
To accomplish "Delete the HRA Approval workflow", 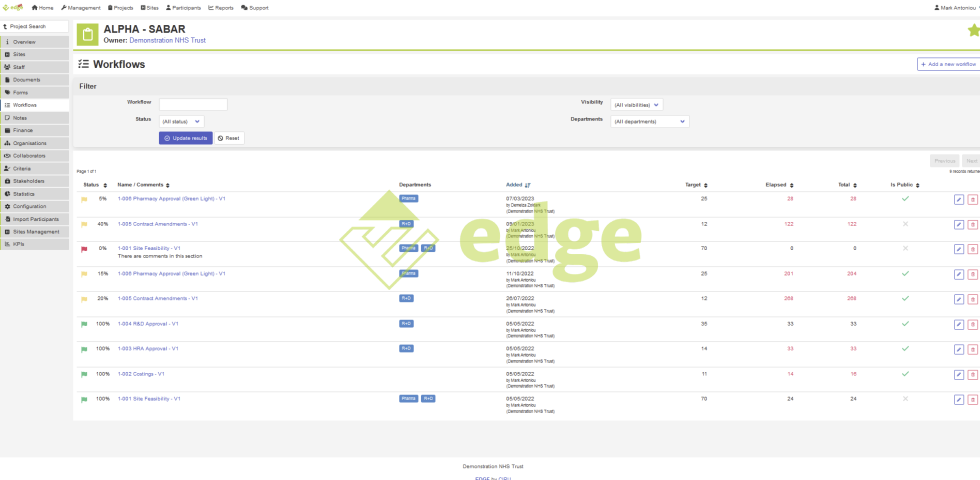I will [972, 349].
